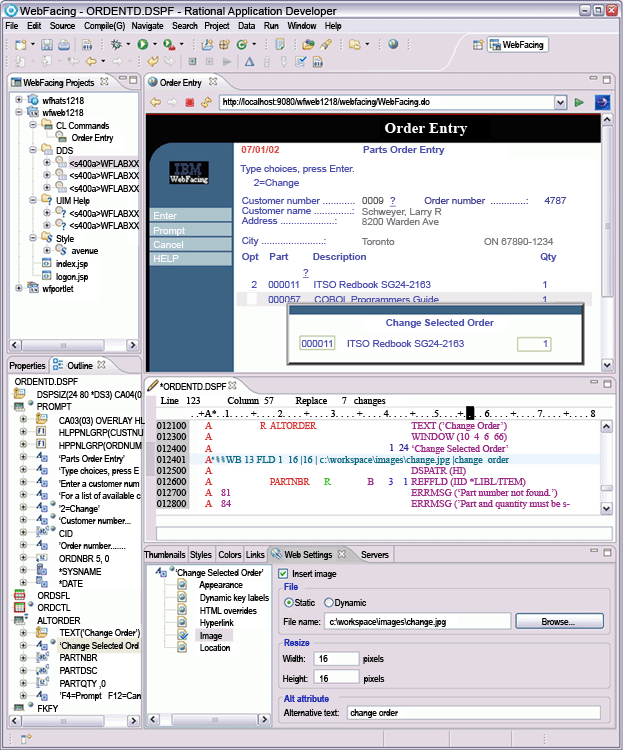This screenshot has width=623, height=750.
Task: Click the Run External Tools icon
Action: pos(168,44)
